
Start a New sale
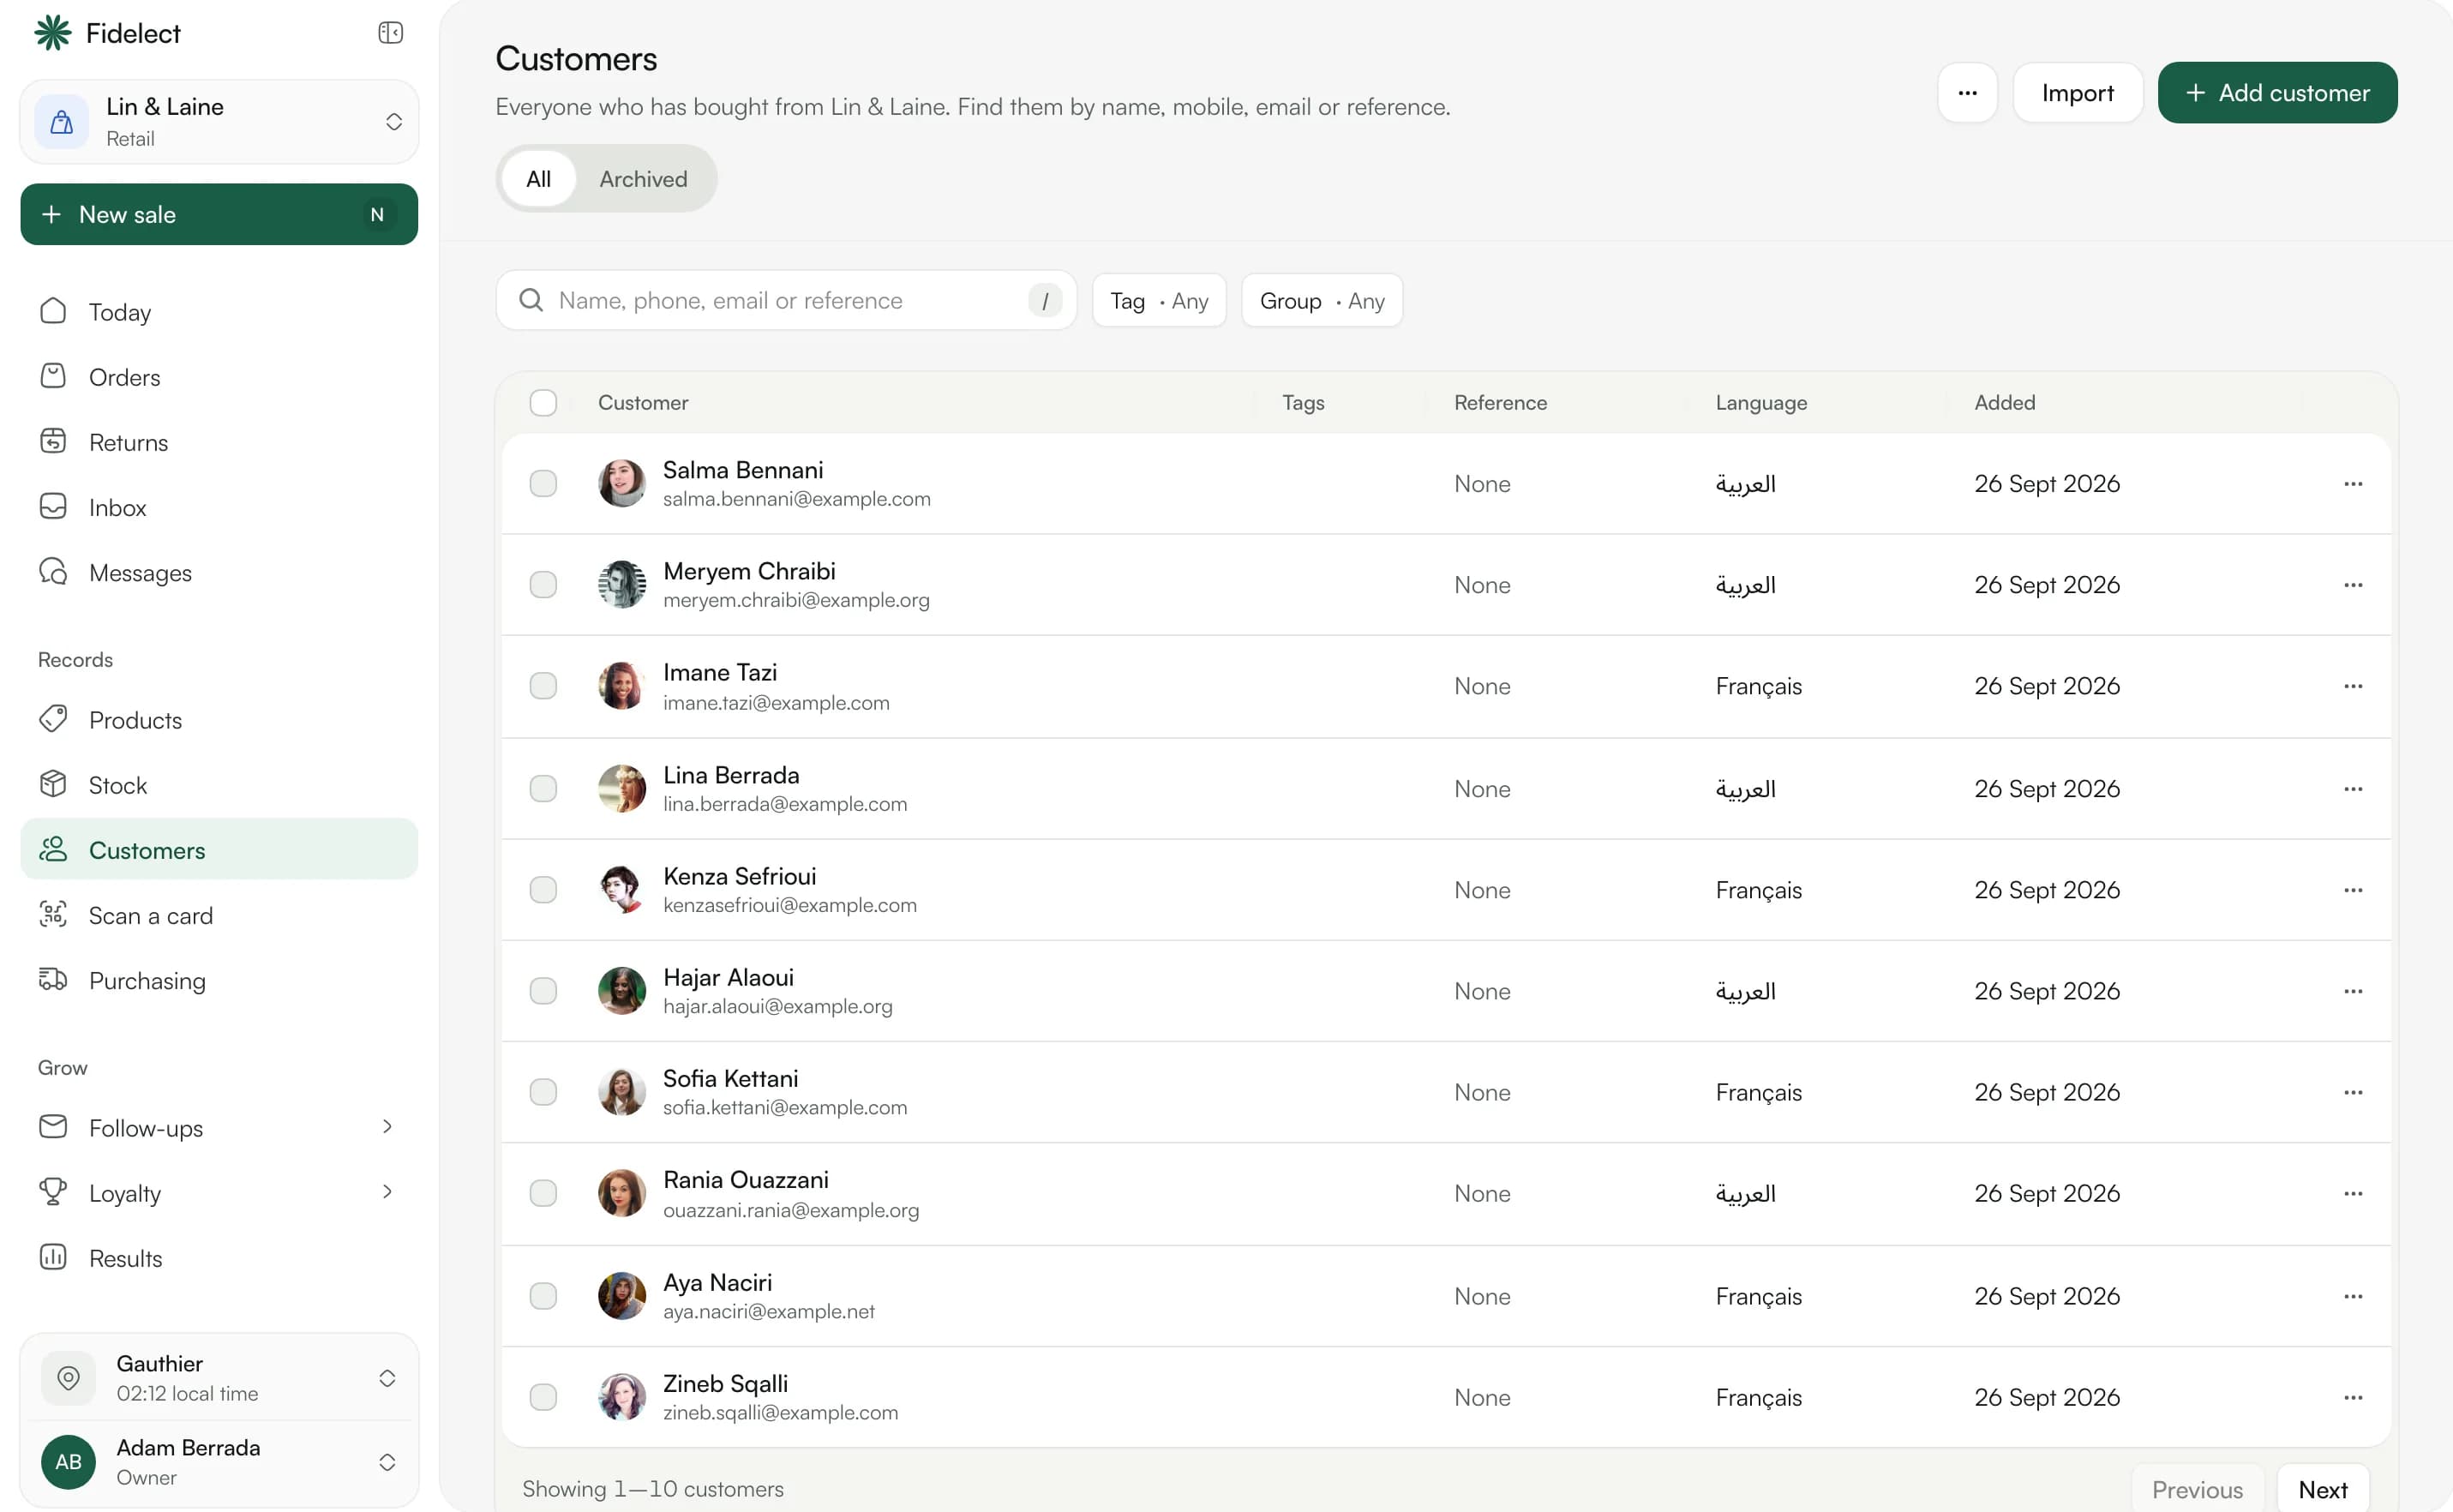[219, 214]
